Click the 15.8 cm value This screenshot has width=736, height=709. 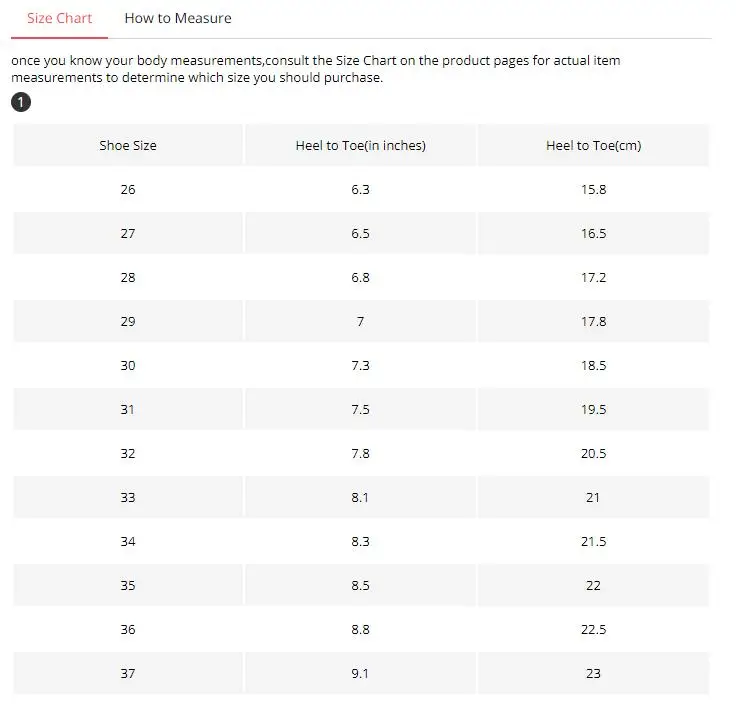[x=593, y=190]
